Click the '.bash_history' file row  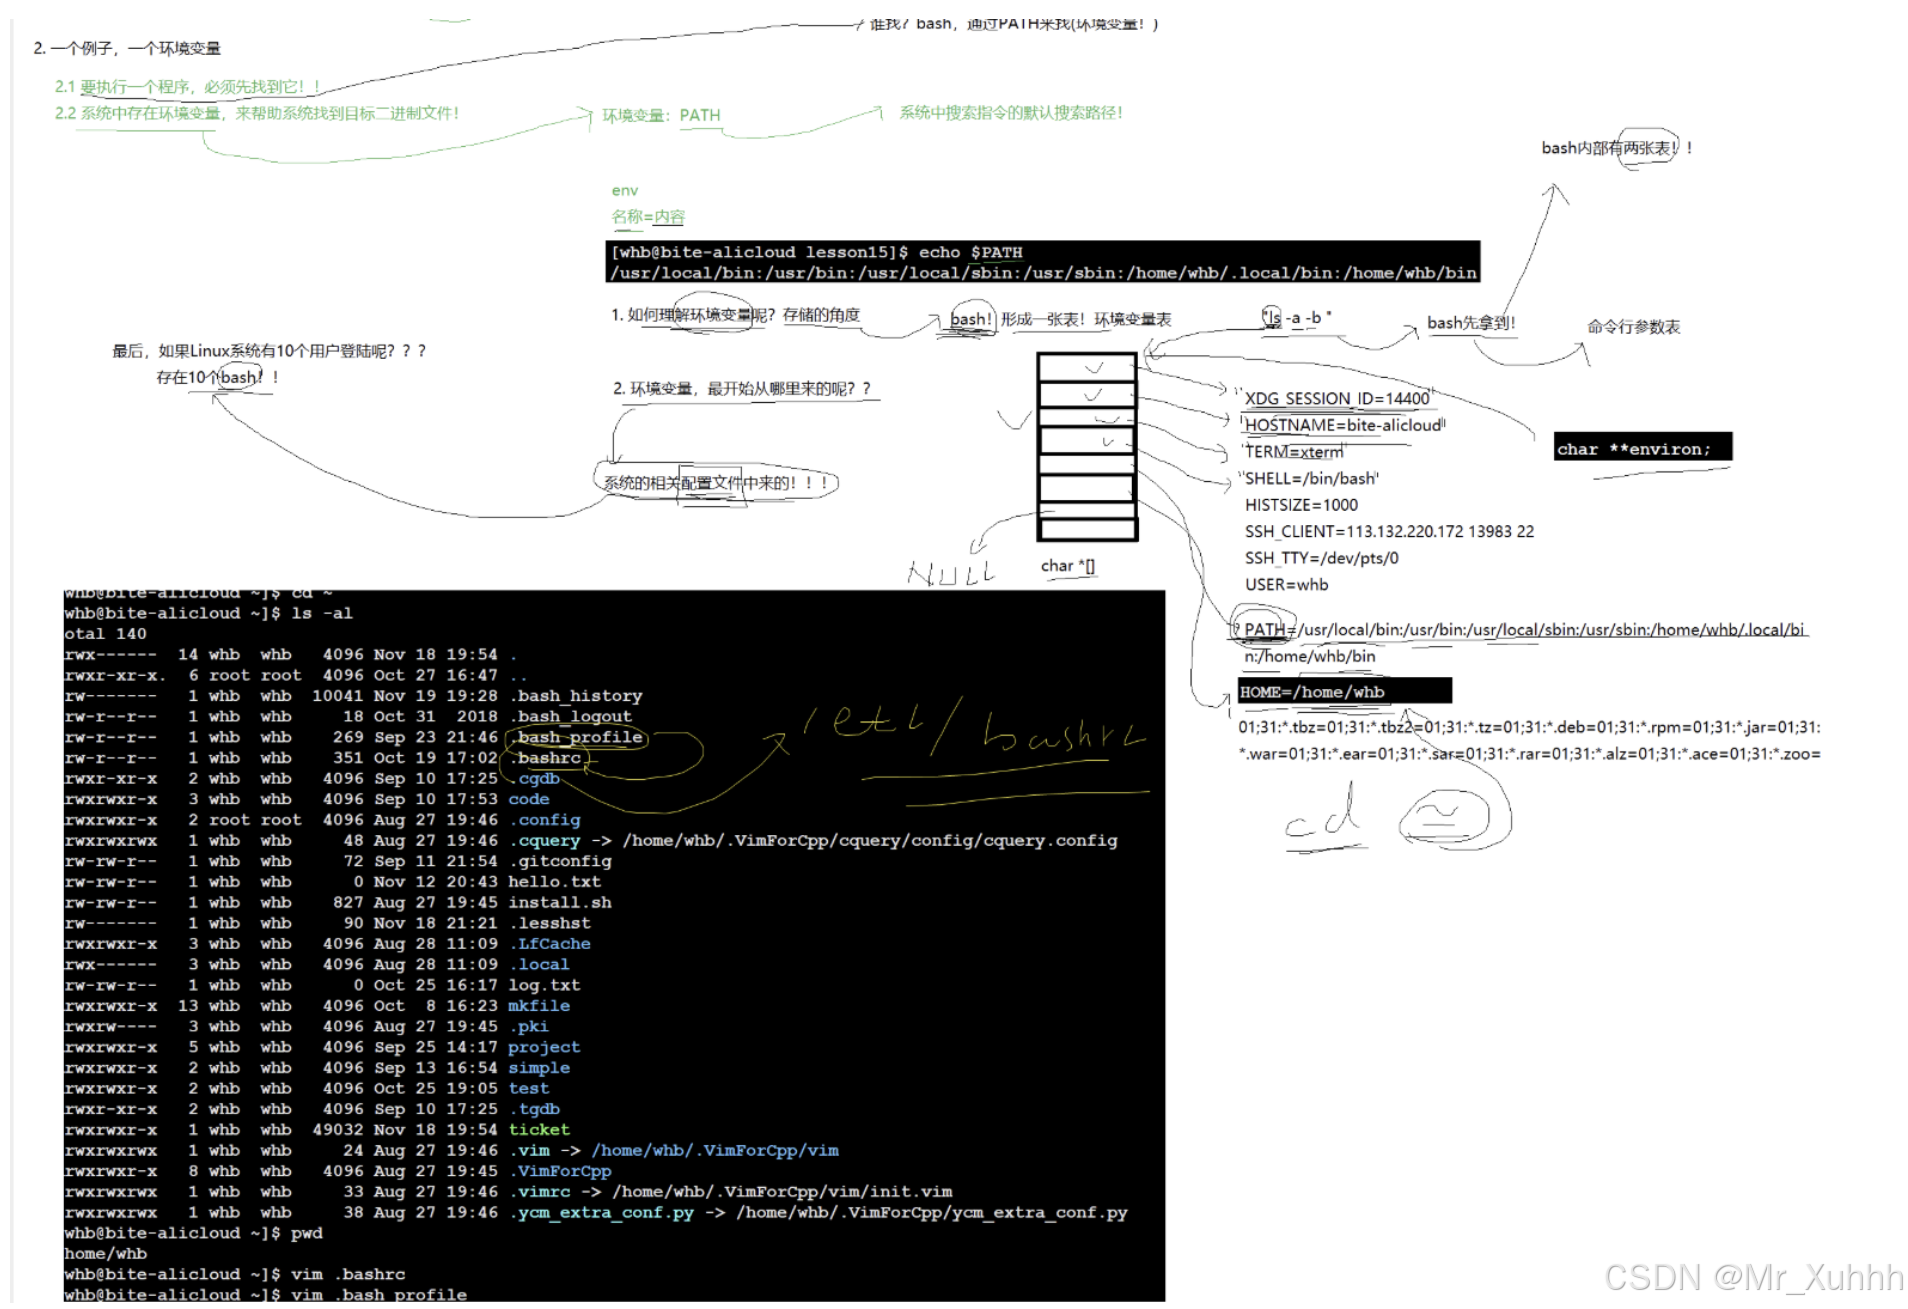coord(353,695)
